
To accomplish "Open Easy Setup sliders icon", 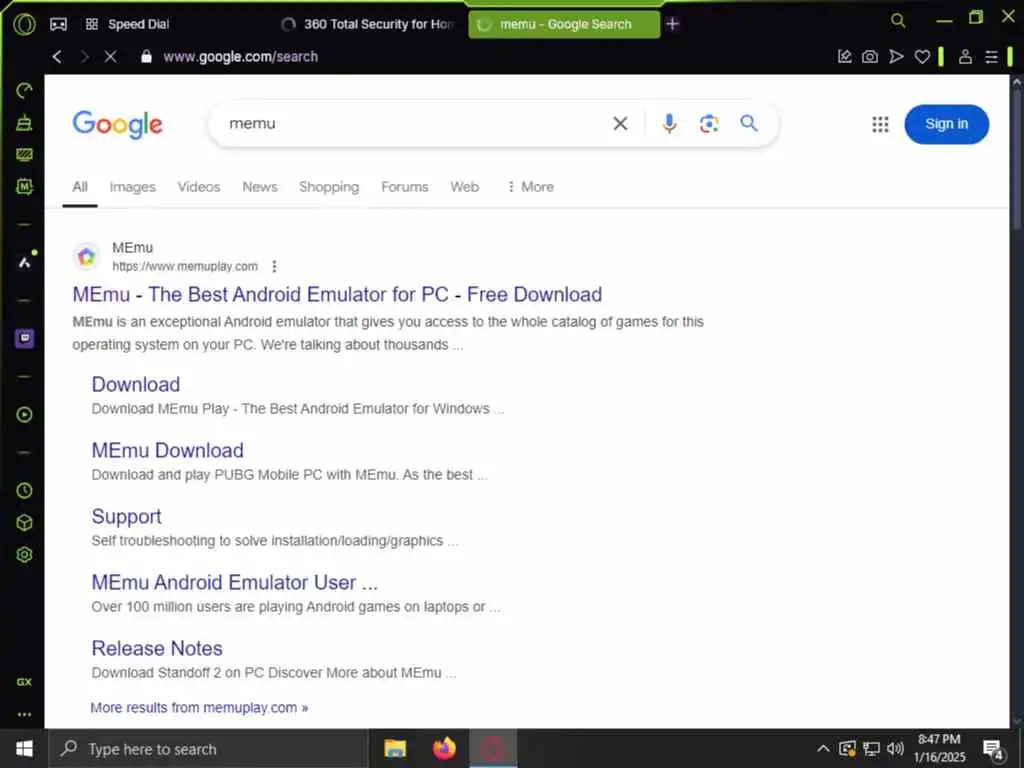I will coord(991,57).
